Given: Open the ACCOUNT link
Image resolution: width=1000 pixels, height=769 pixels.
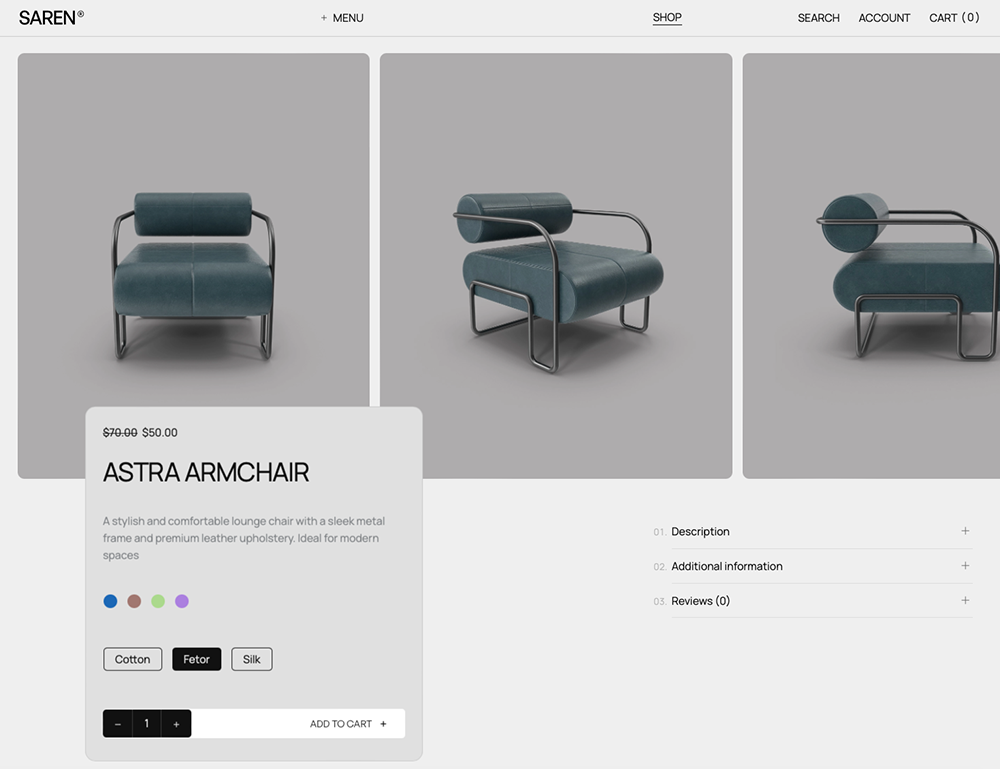Looking at the screenshot, I should click(884, 18).
